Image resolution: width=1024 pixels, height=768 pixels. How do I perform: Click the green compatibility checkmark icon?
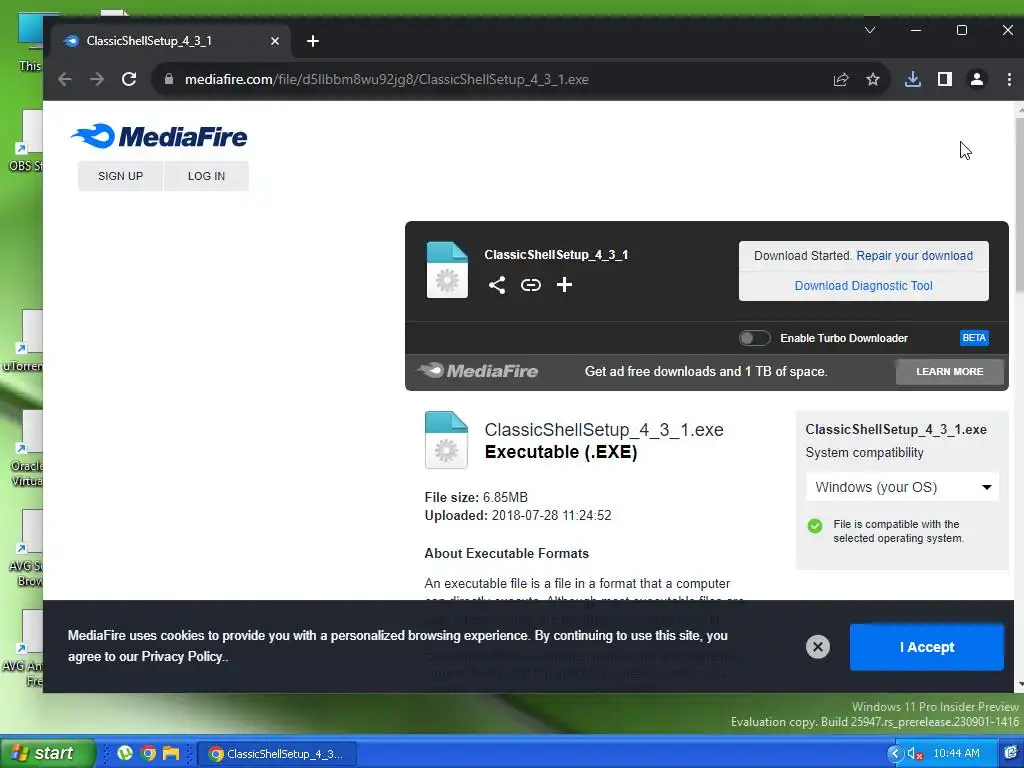click(x=815, y=526)
